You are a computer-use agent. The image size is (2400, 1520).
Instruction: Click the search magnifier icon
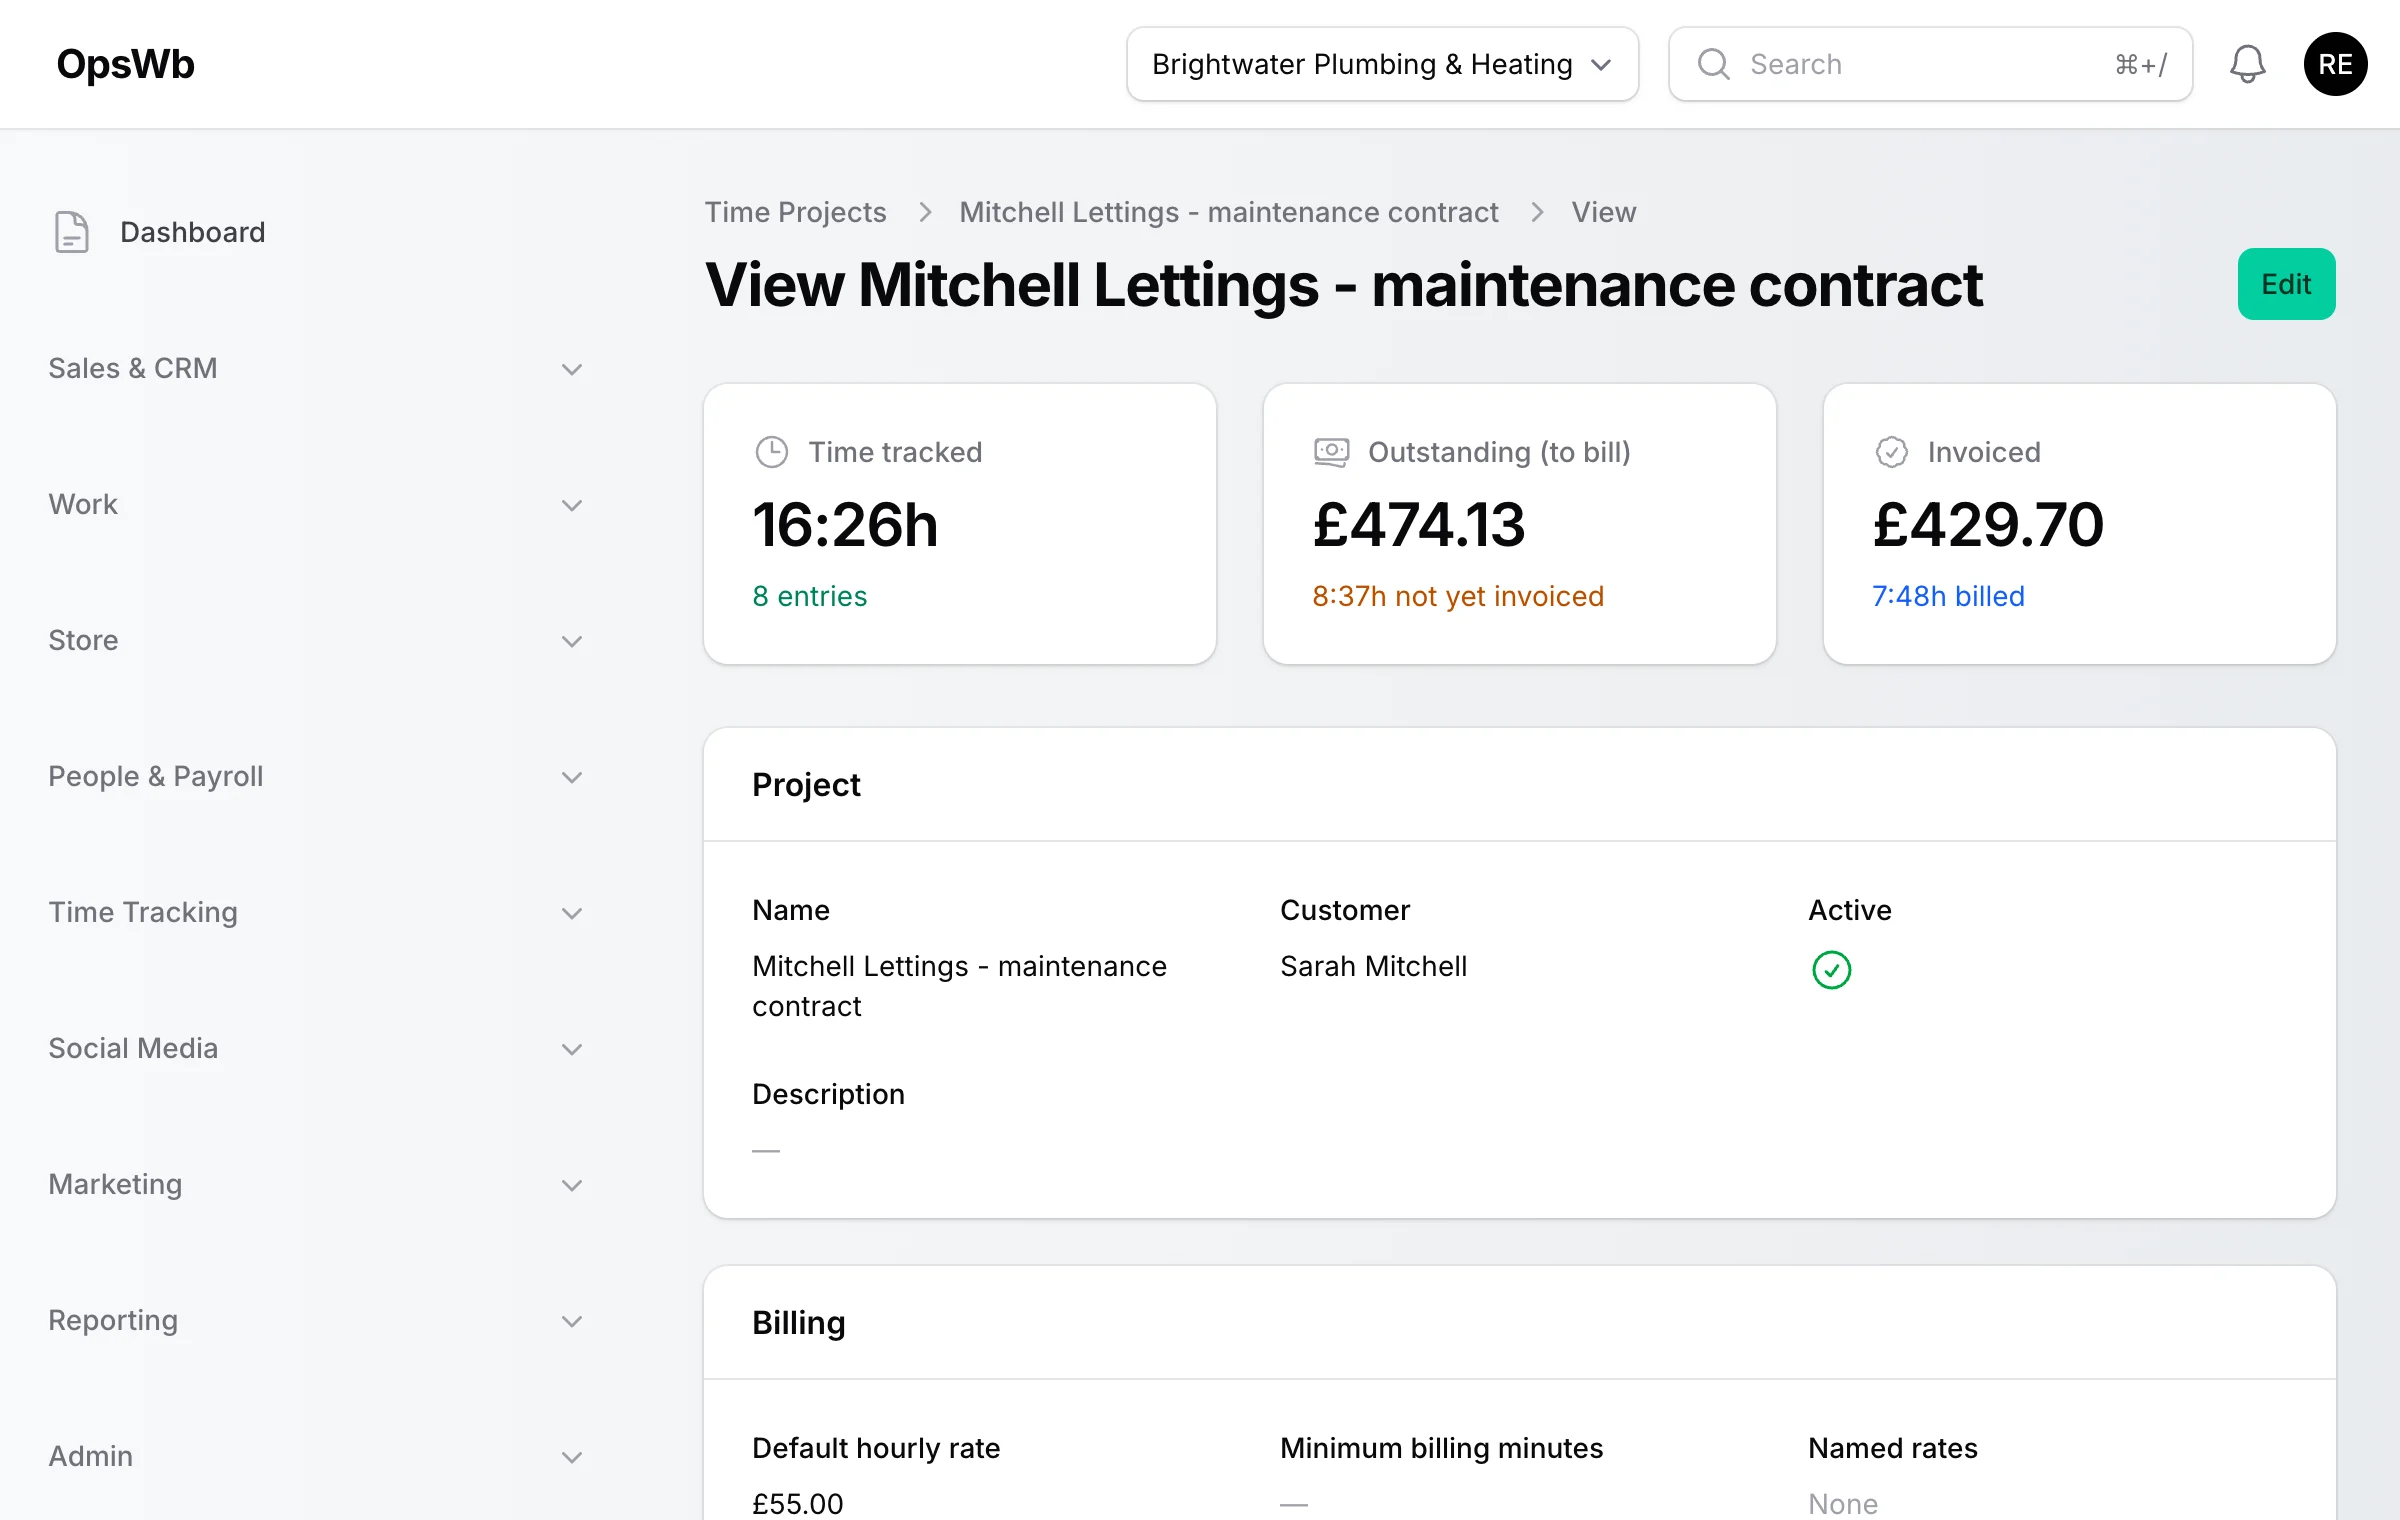click(1713, 64)
